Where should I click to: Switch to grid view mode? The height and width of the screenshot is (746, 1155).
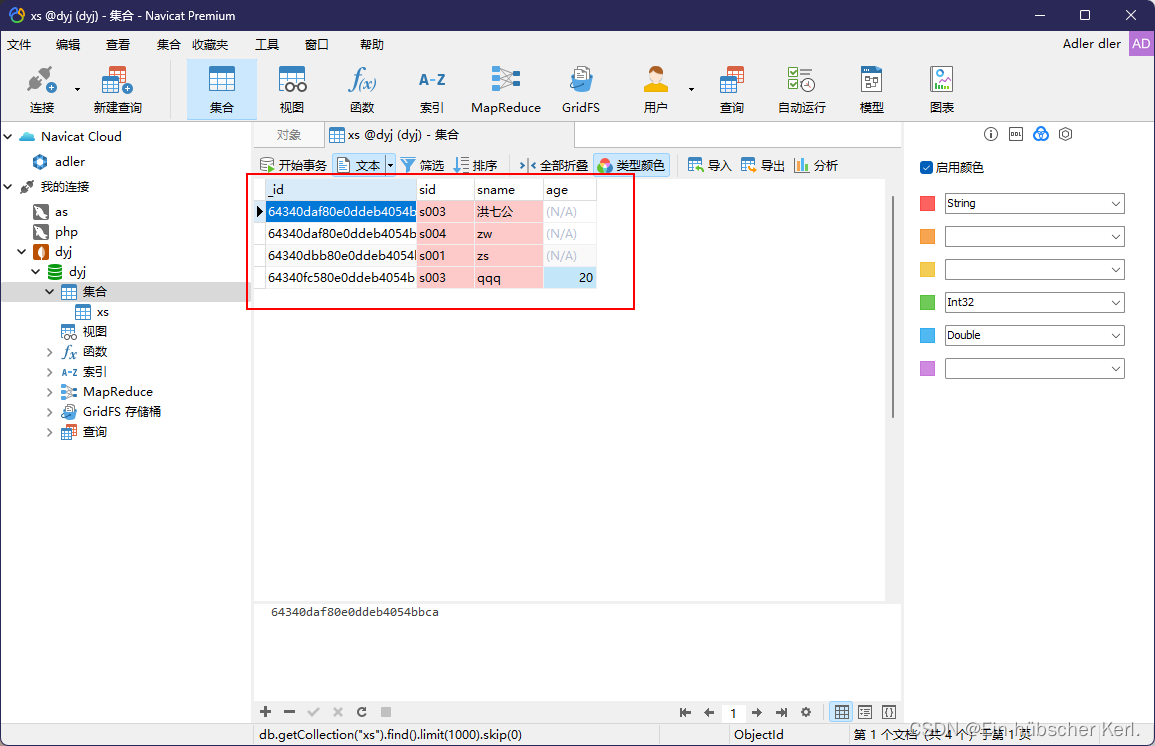[841, 712]
